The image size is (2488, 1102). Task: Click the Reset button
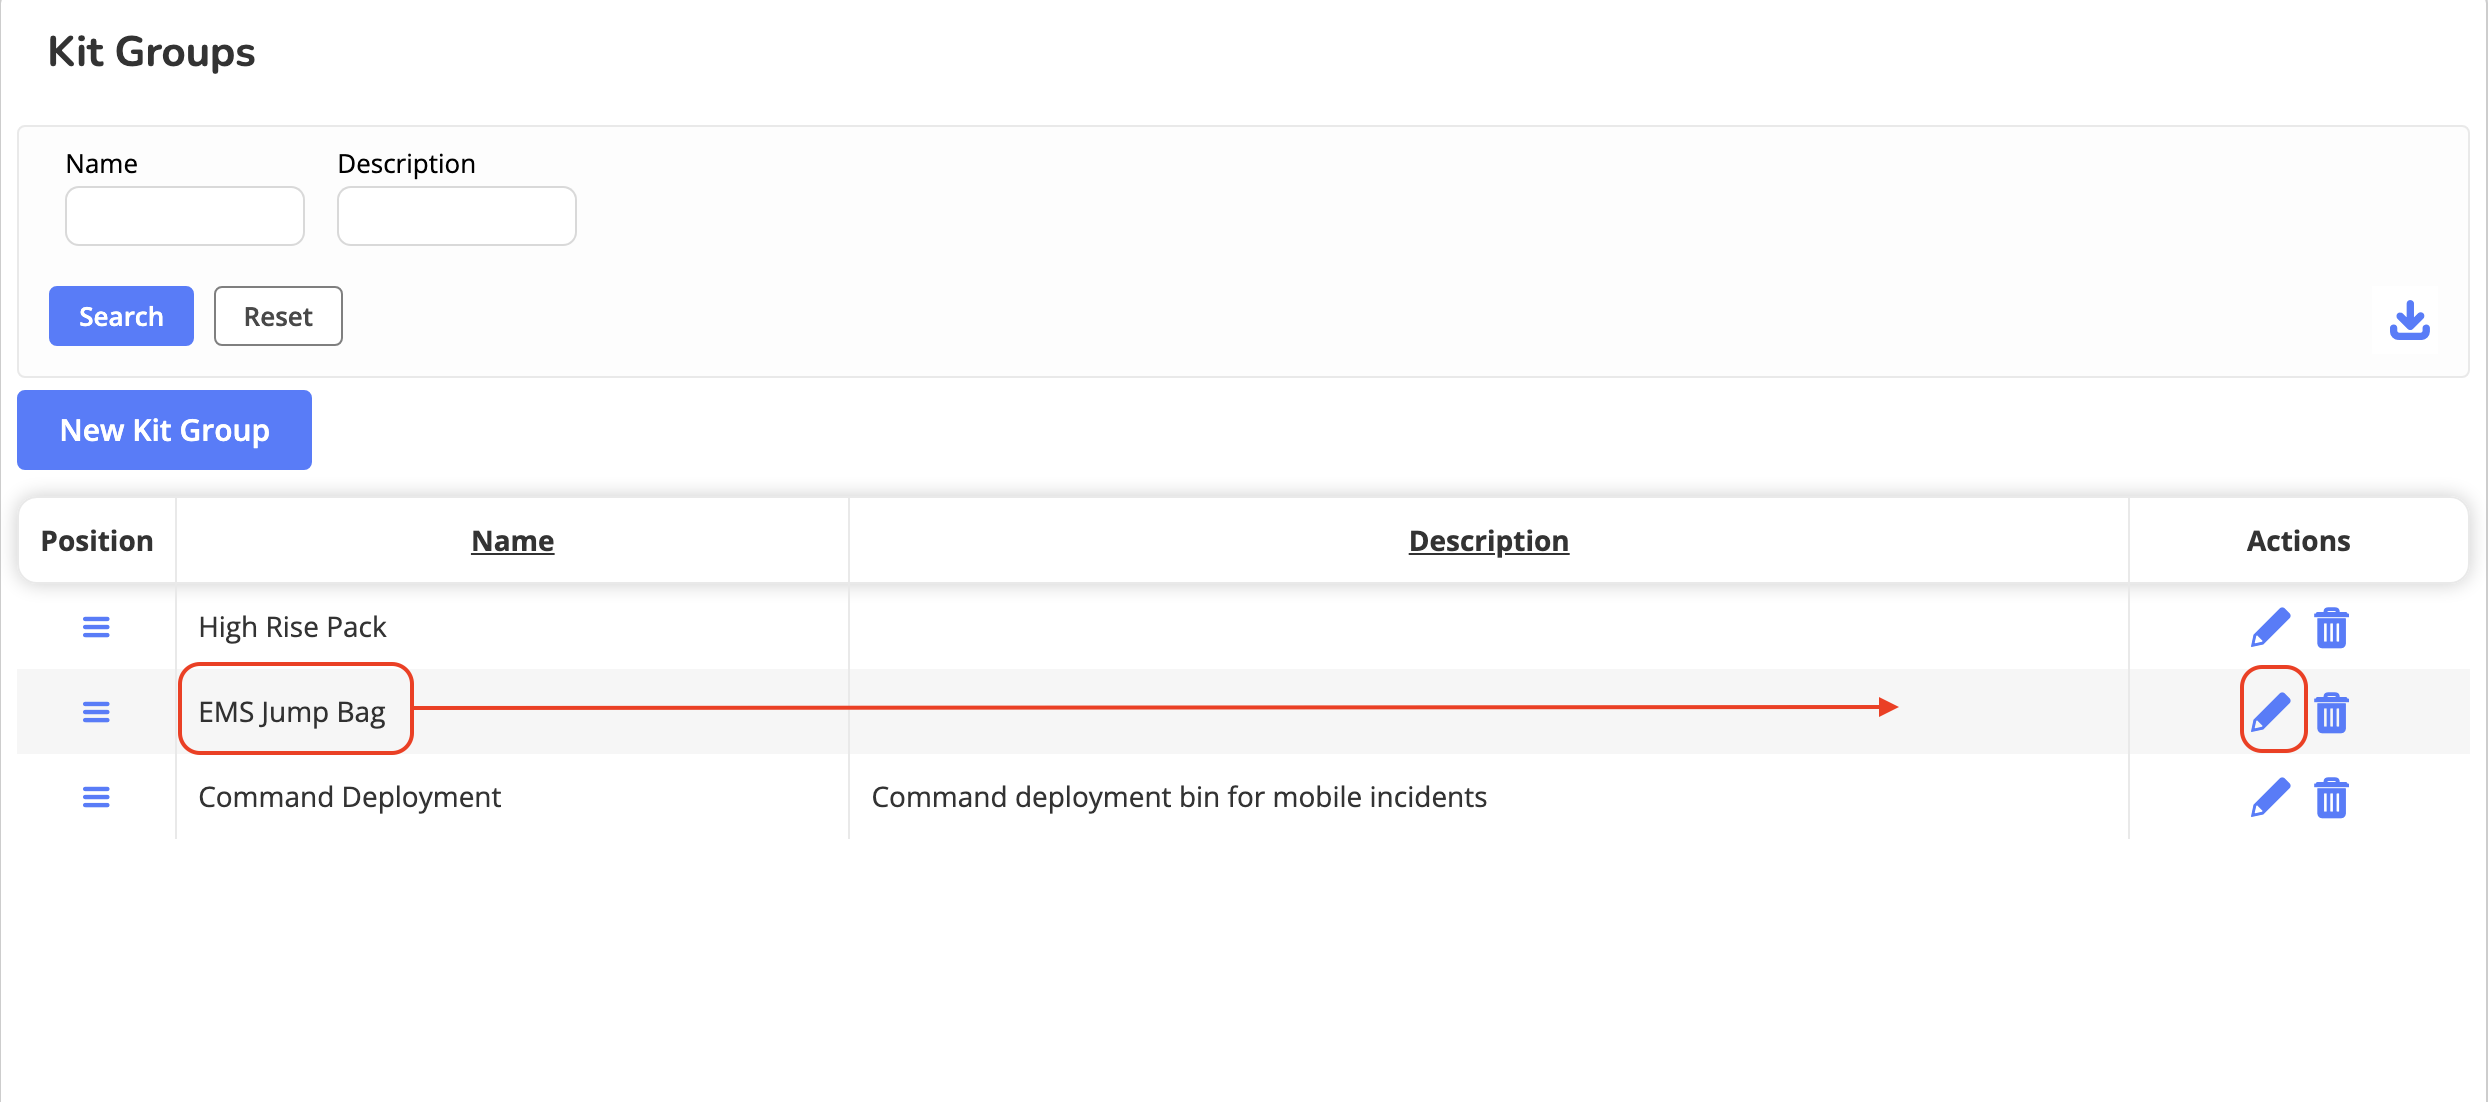coord(278,316)
